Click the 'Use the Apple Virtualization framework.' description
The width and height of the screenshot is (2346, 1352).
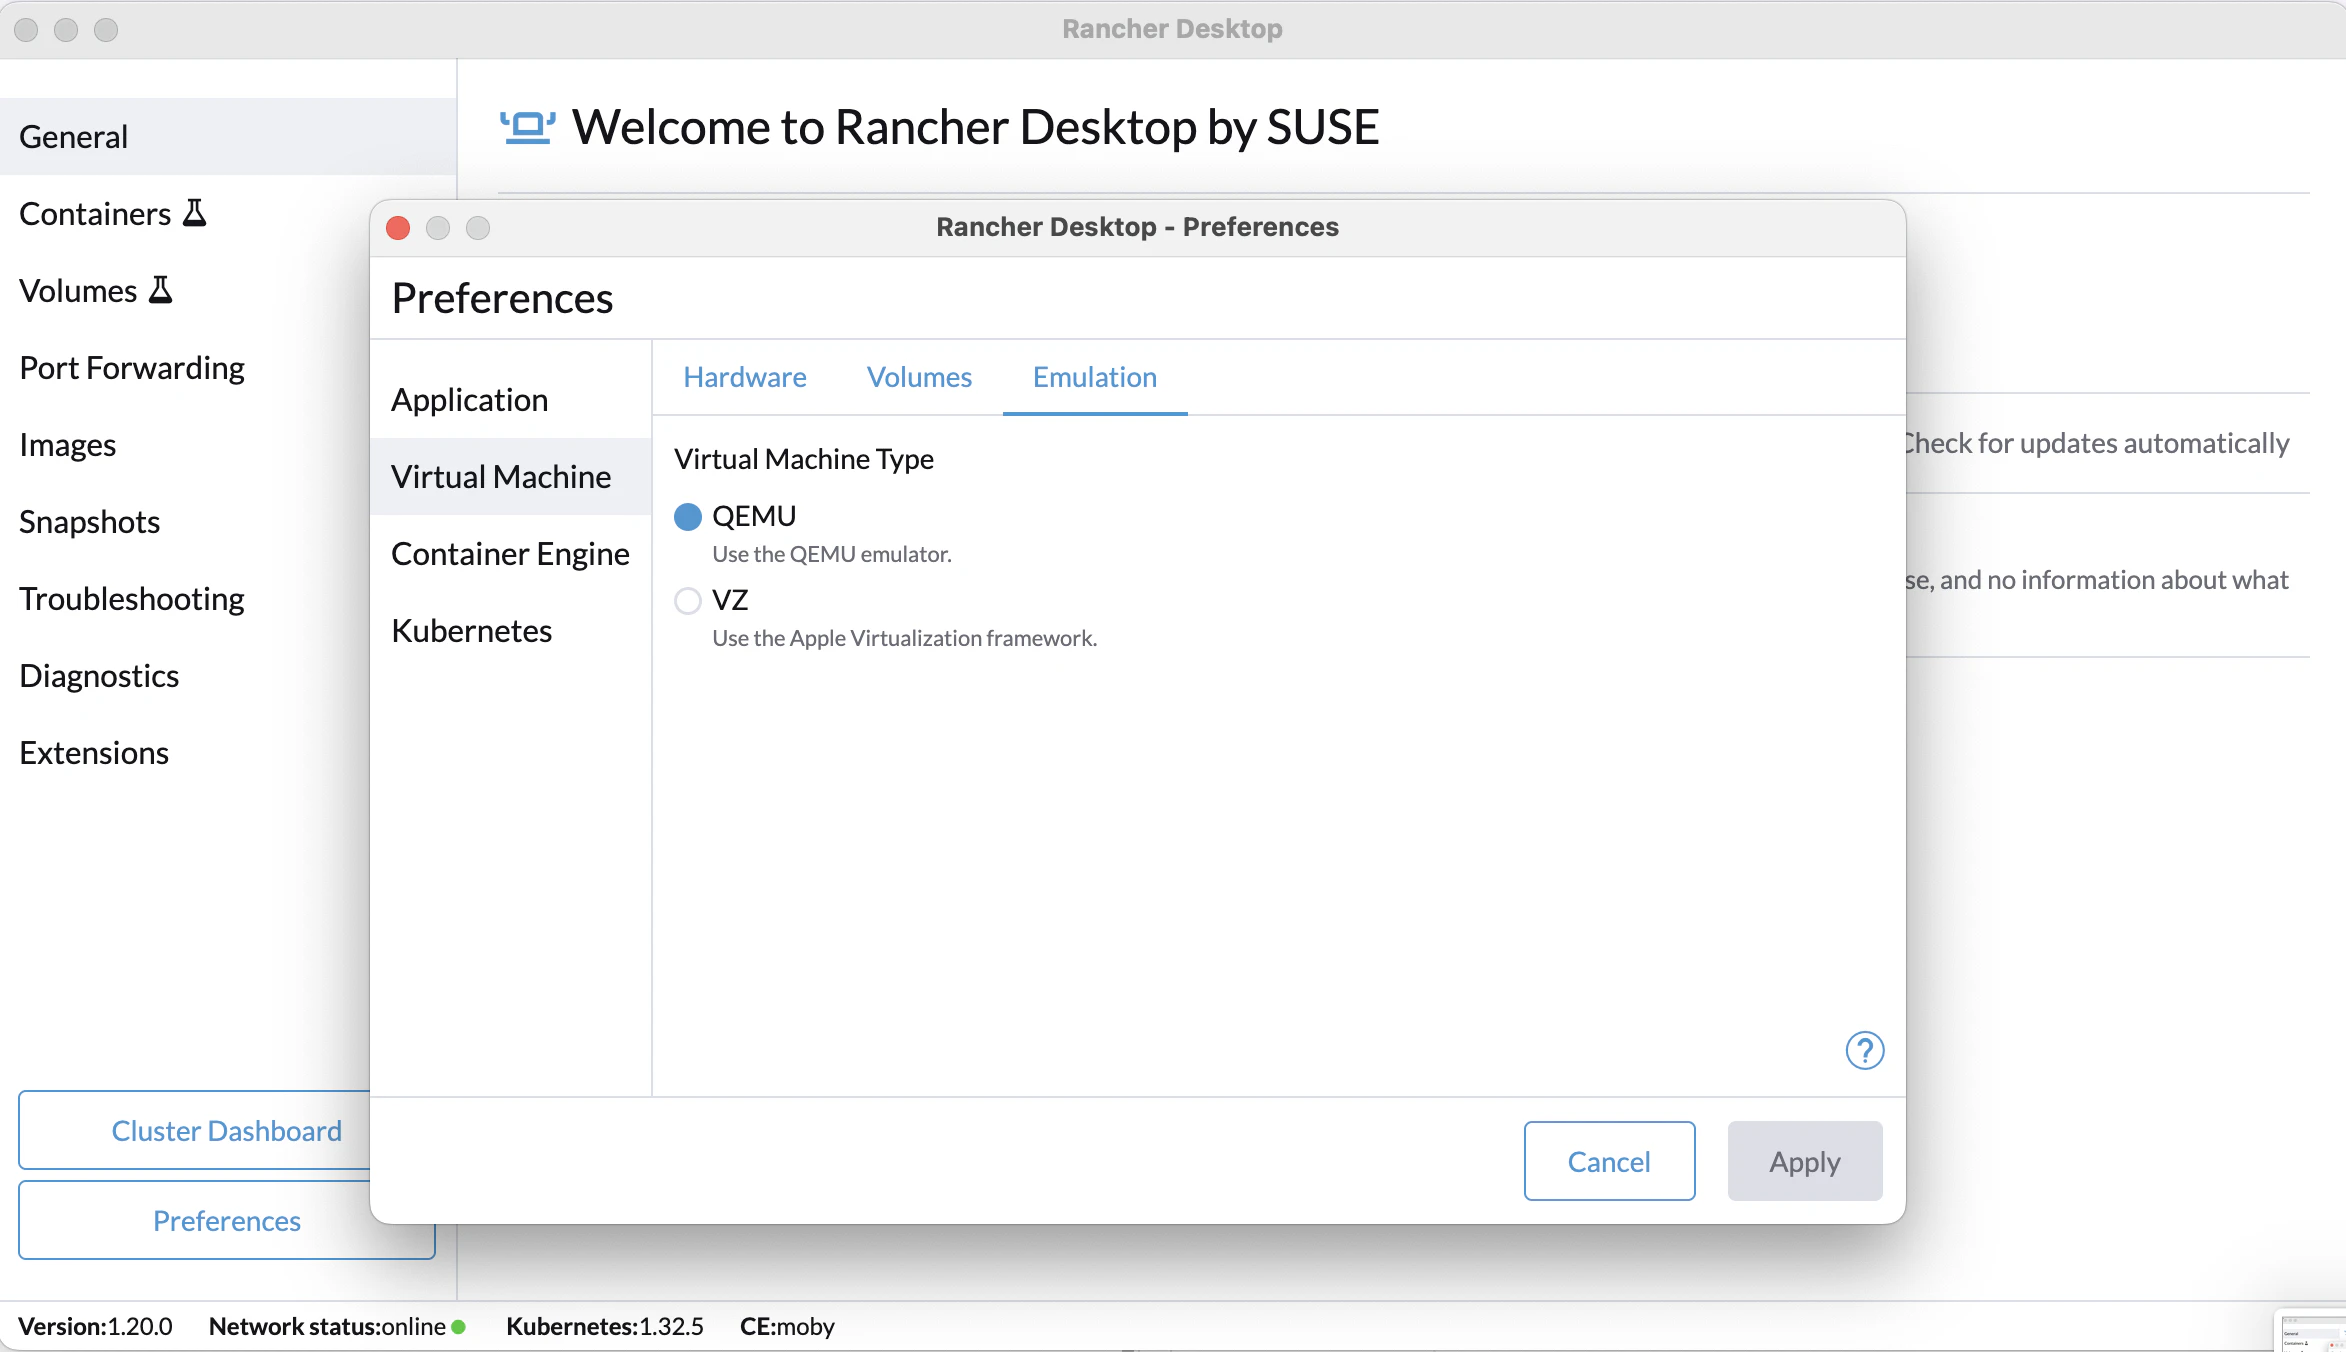pos(904,638)
